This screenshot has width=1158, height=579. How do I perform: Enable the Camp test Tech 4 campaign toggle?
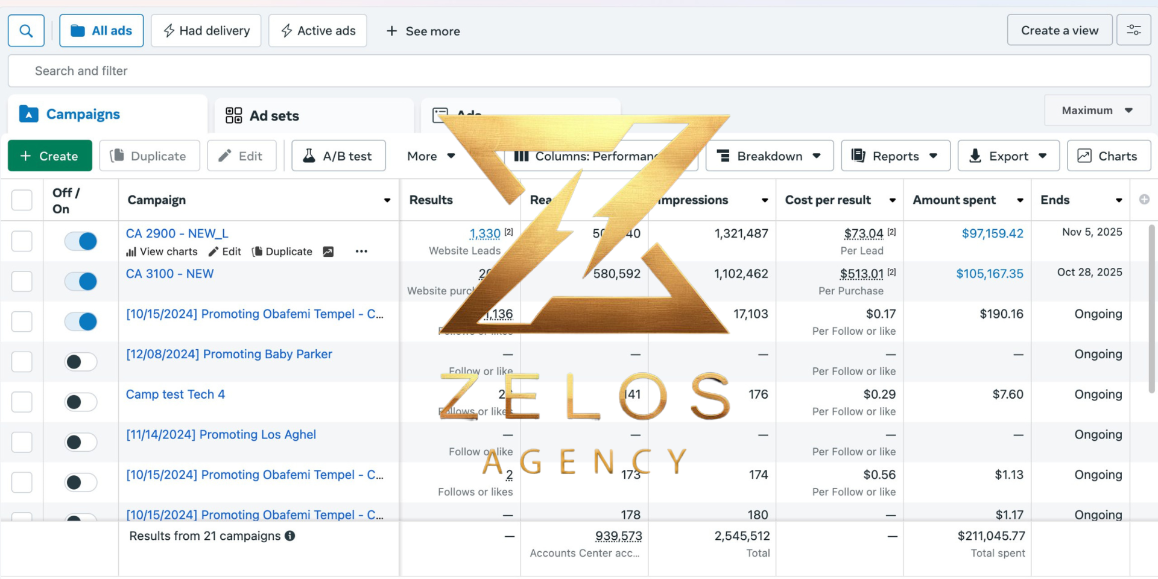tap(80, 402)
